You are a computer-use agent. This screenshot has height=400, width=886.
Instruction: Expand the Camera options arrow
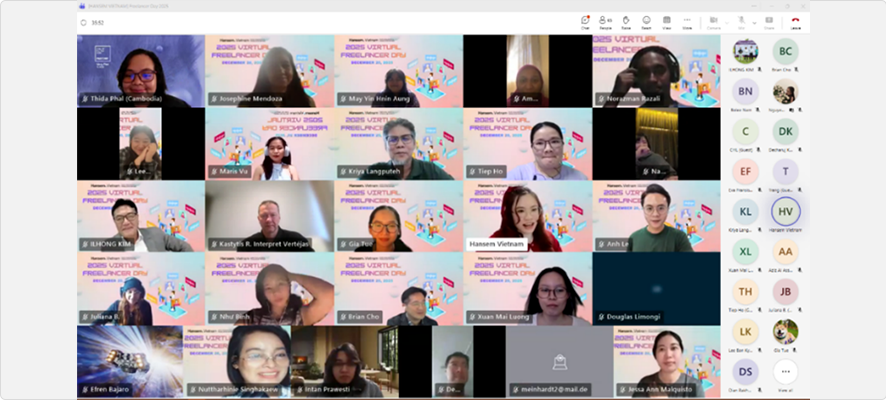tap(727, 23)
